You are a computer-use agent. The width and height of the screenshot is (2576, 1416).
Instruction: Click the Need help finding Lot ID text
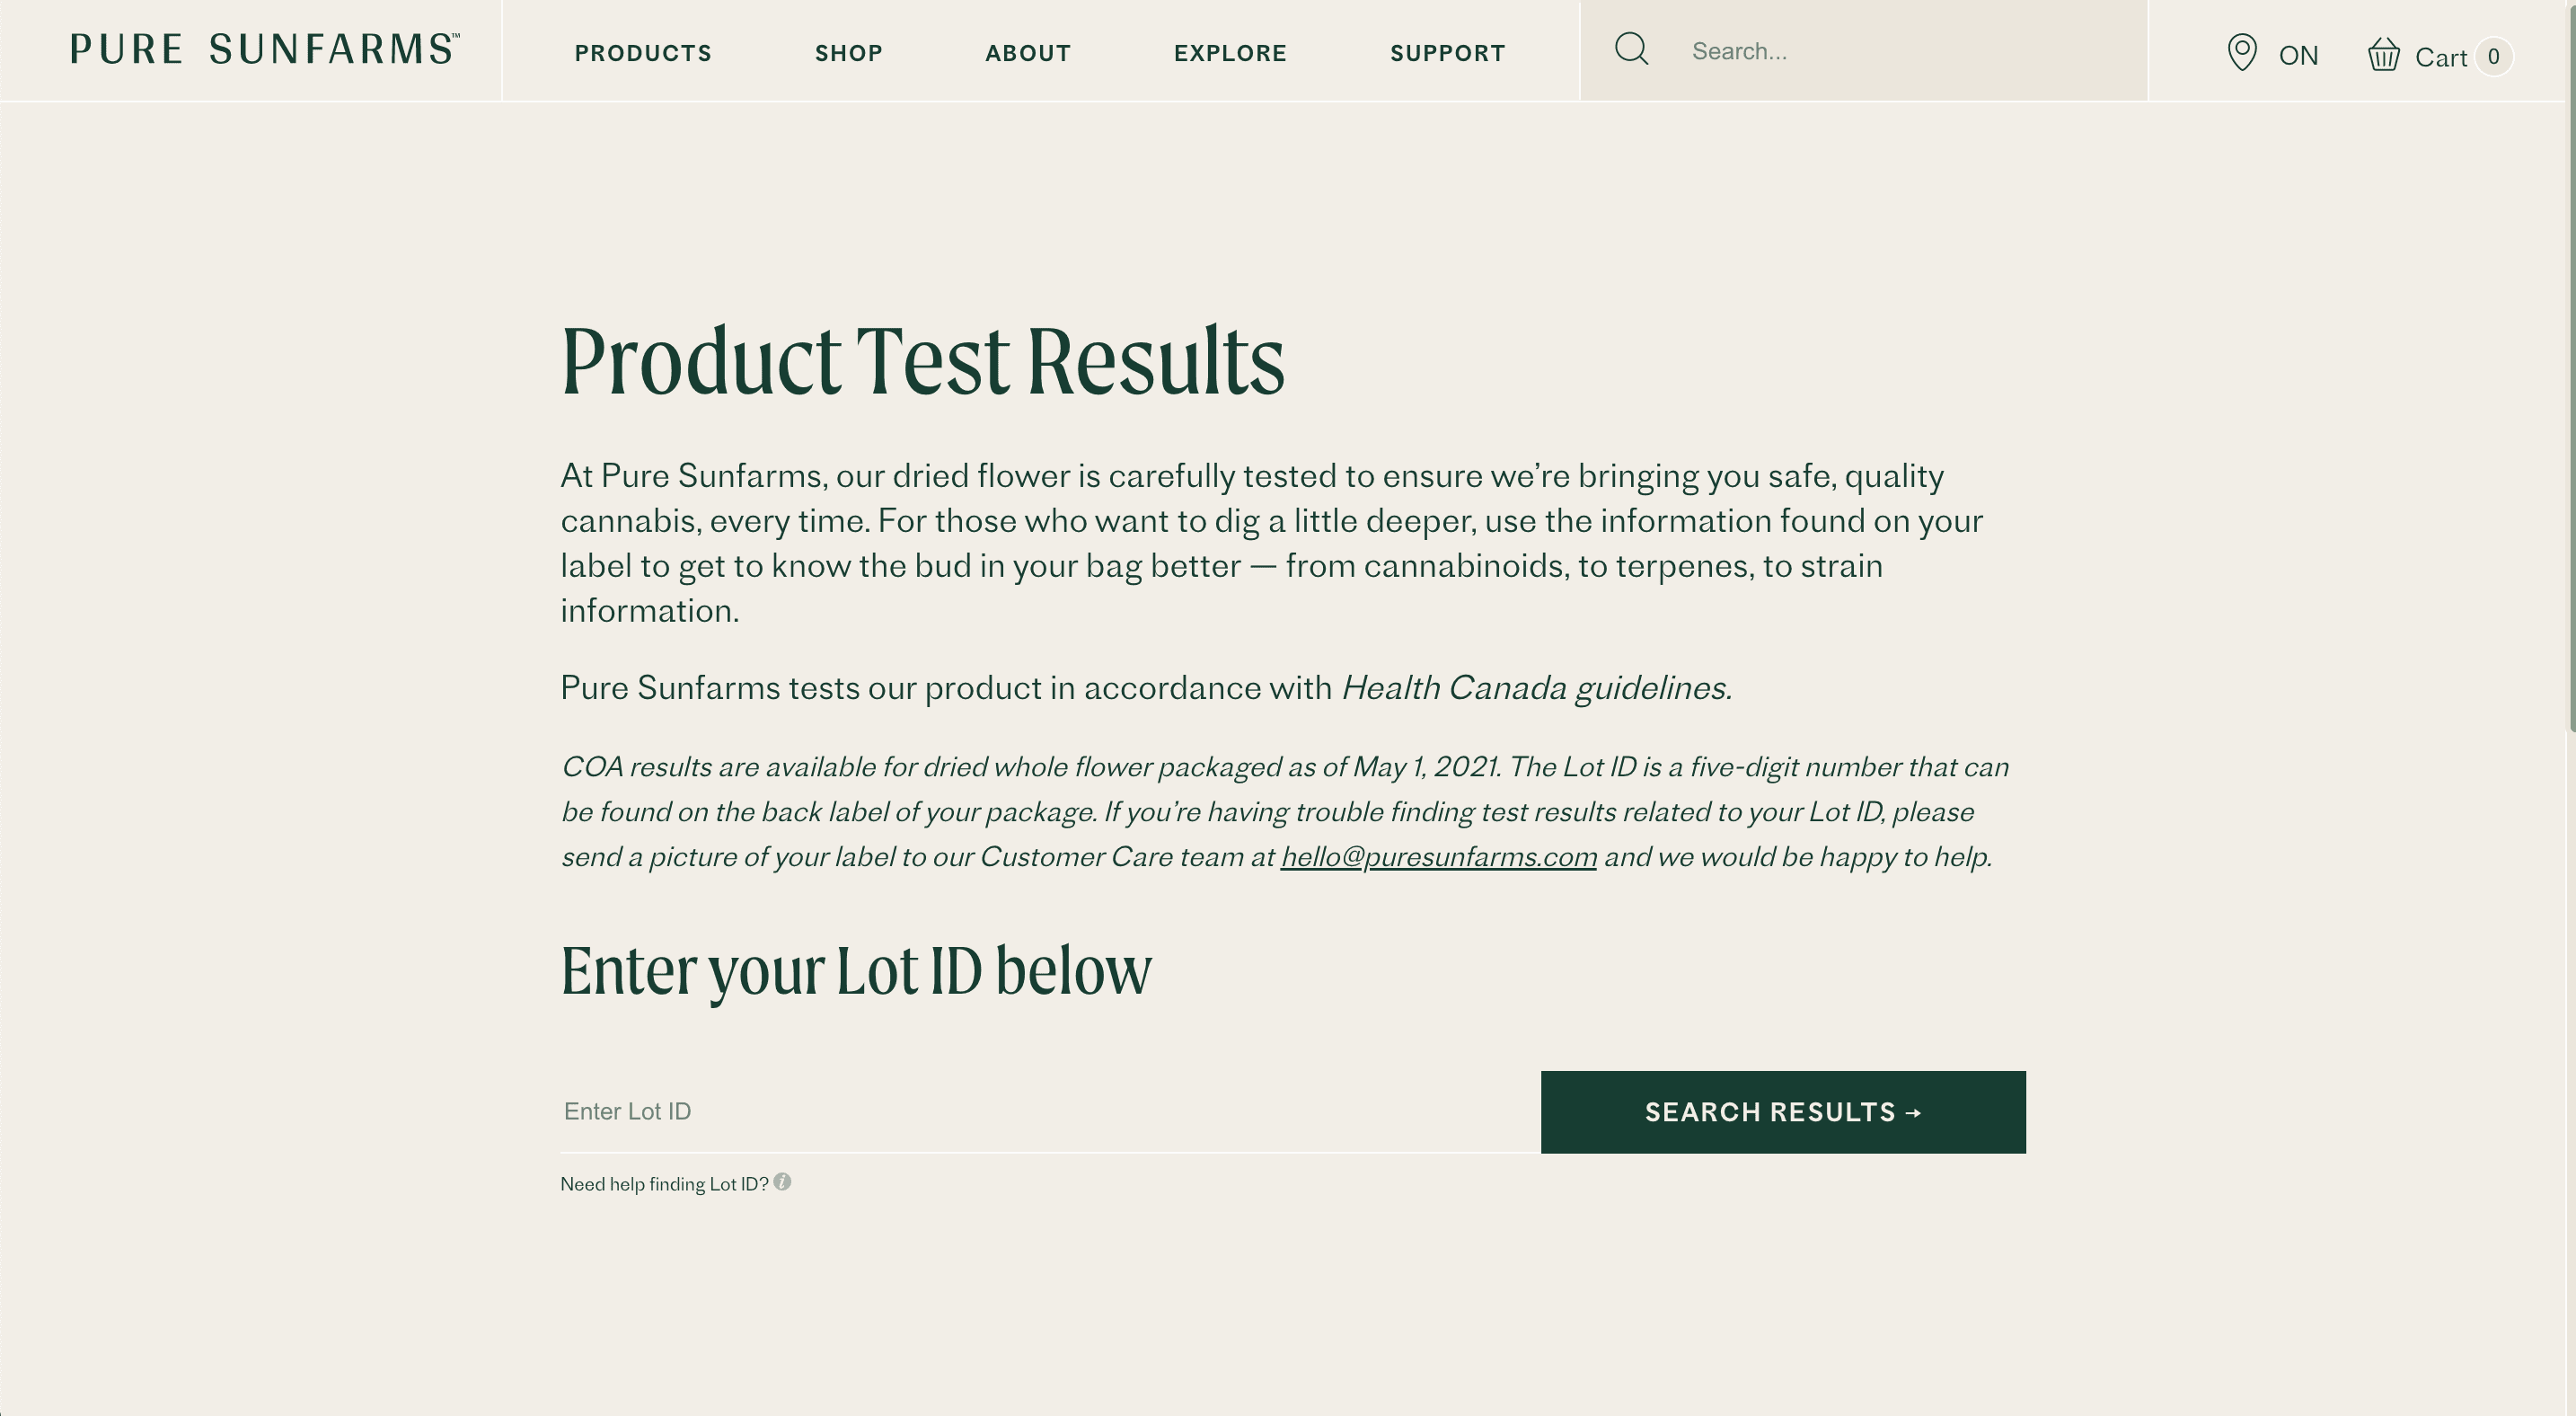pos(664,1184)
